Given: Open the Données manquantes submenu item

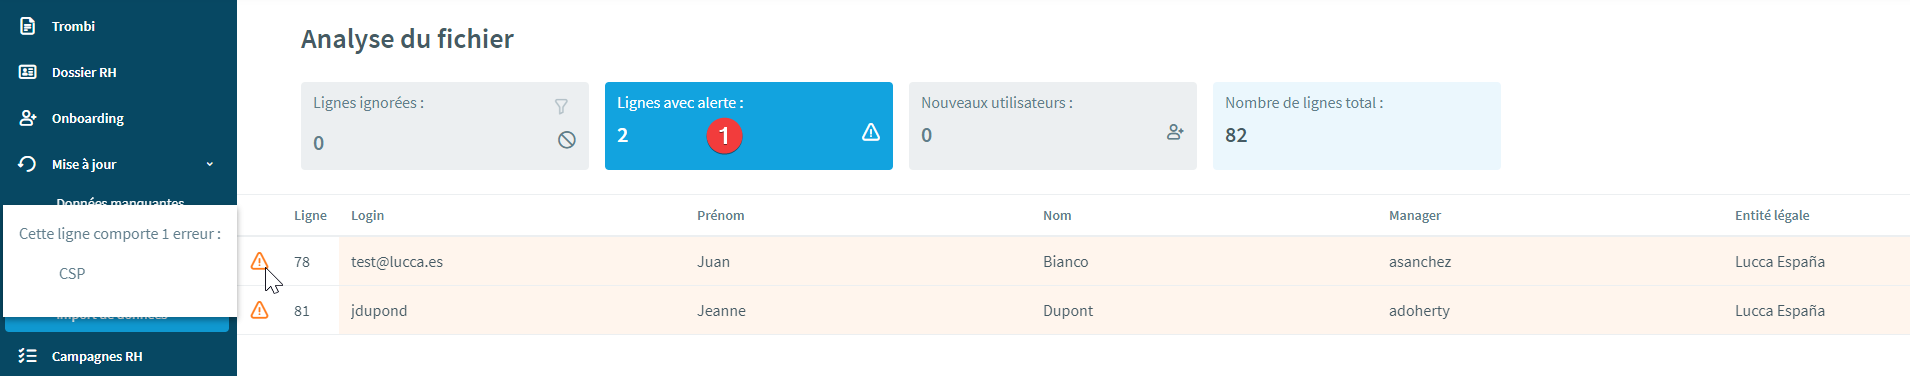Looking at the screenshot, I should click(x=120, y=202).
